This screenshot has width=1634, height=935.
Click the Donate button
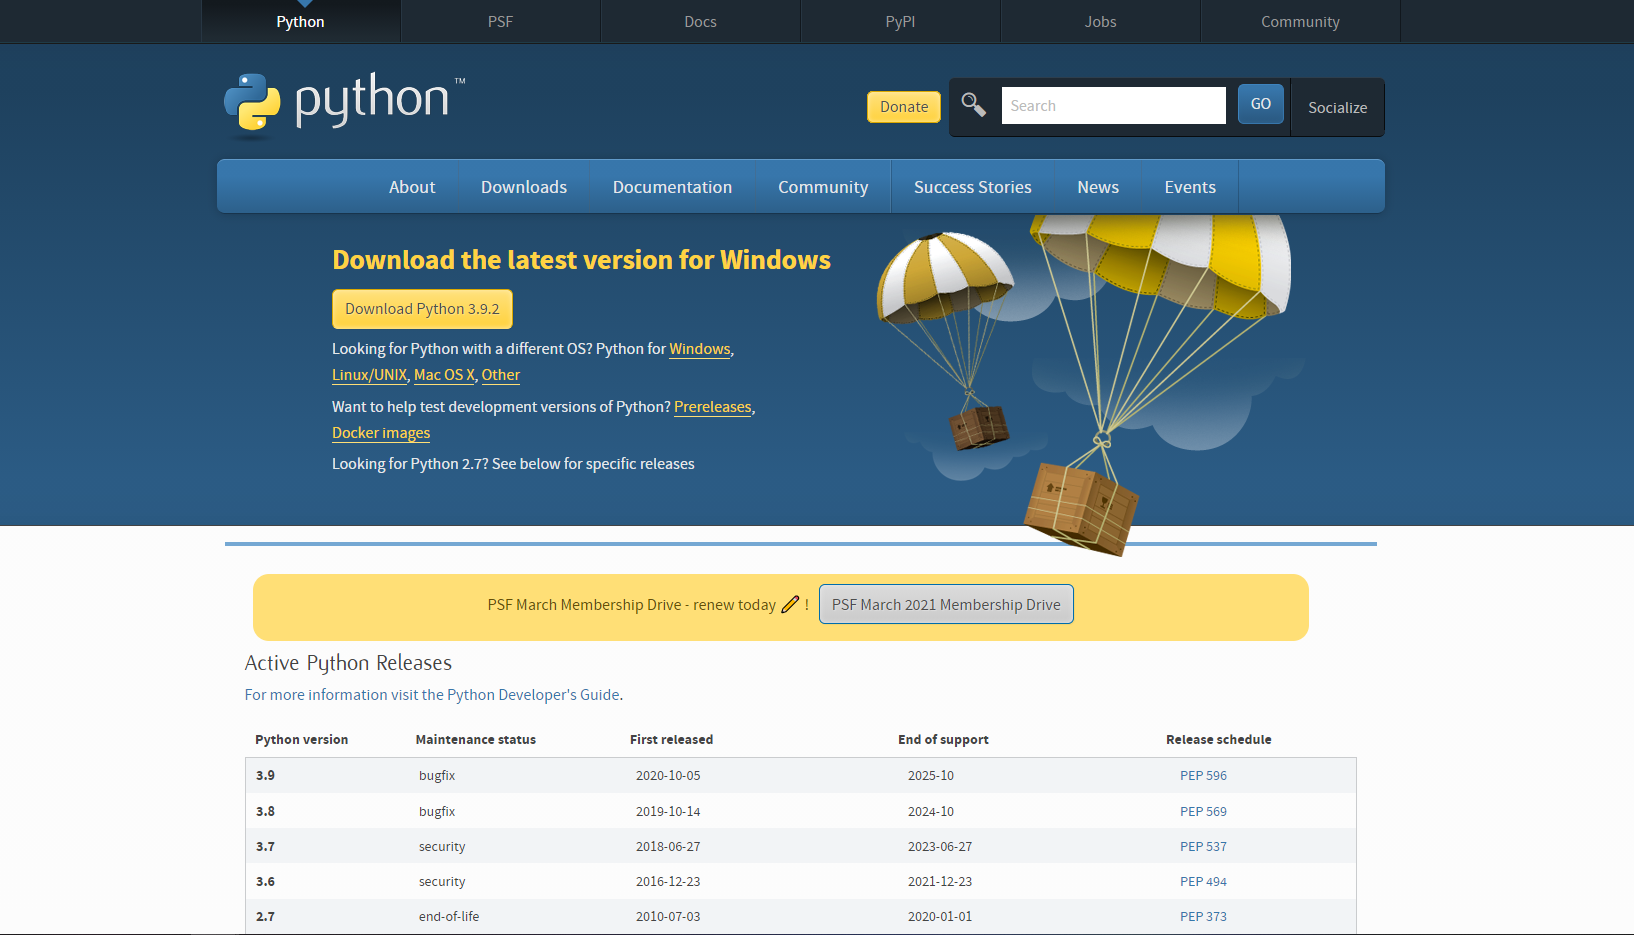tap(904, 107)
